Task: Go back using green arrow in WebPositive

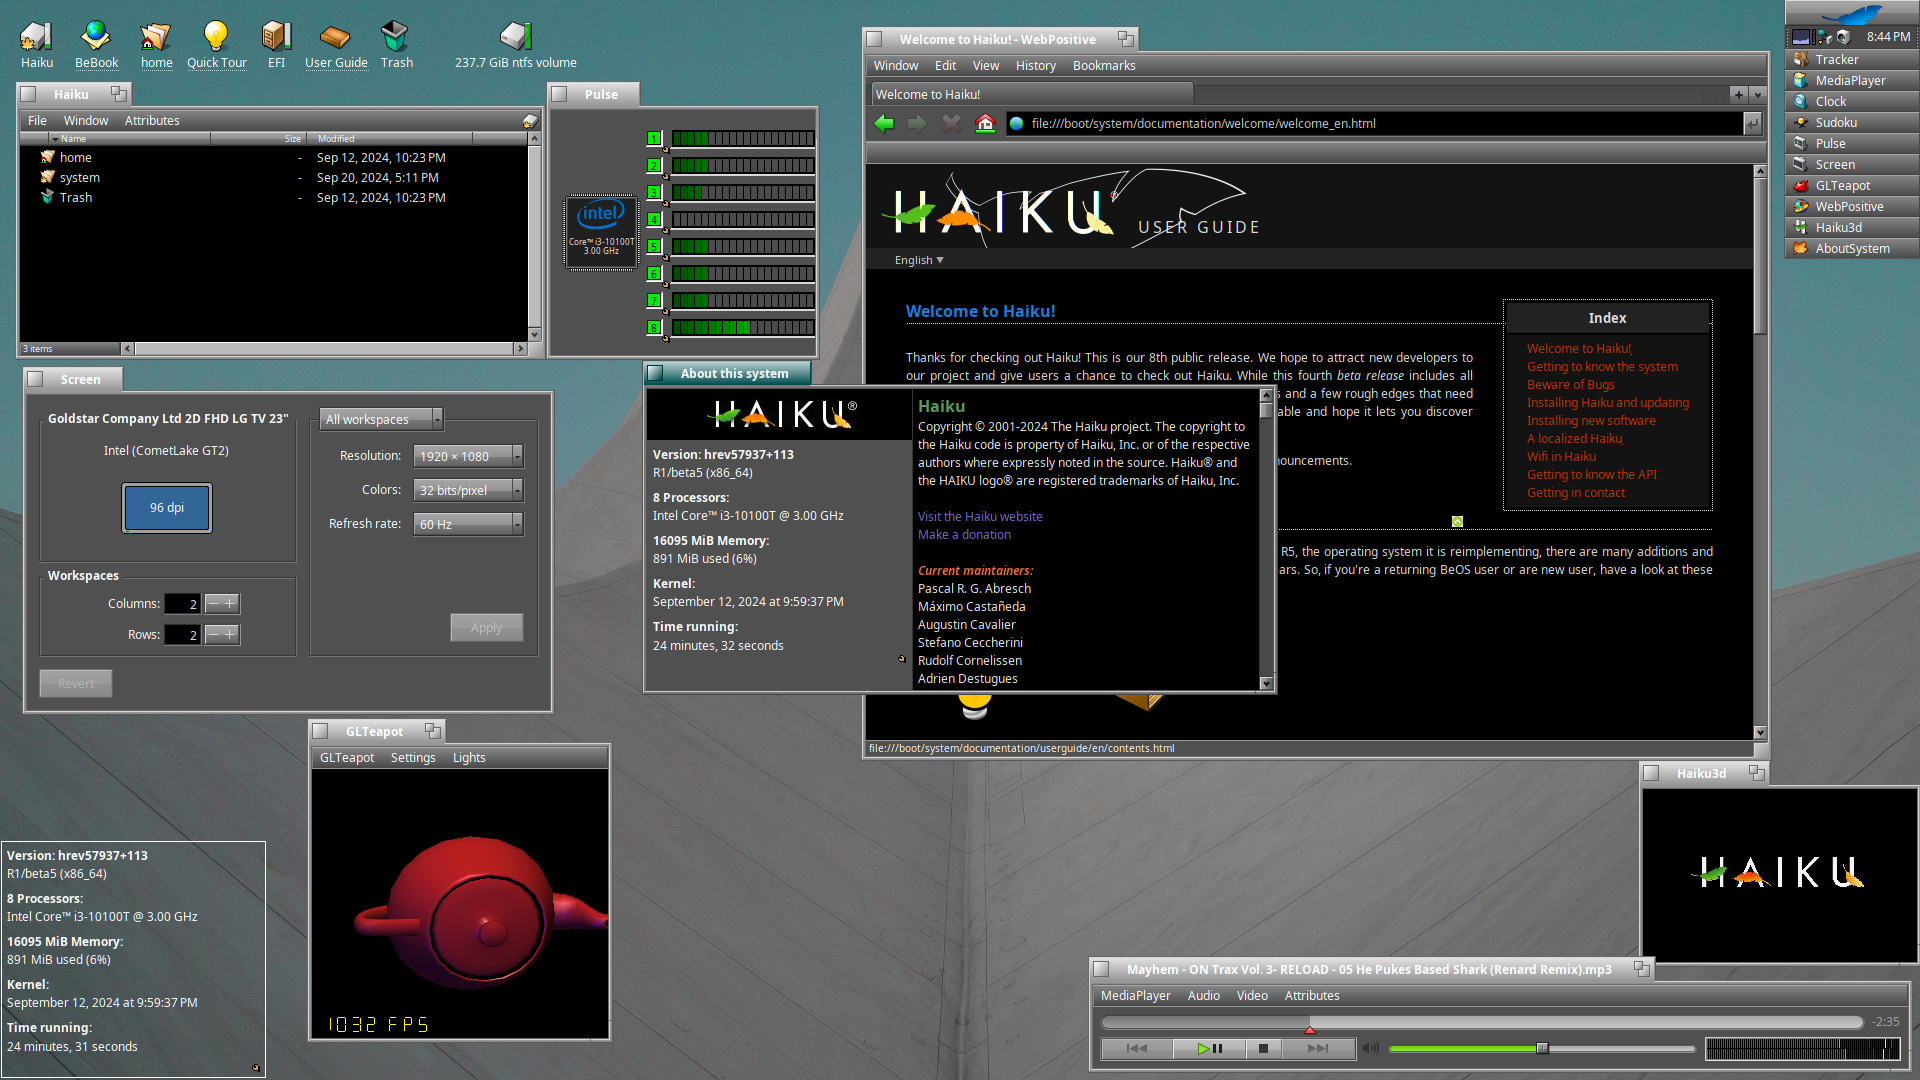Action: click(x=884, y=123)
